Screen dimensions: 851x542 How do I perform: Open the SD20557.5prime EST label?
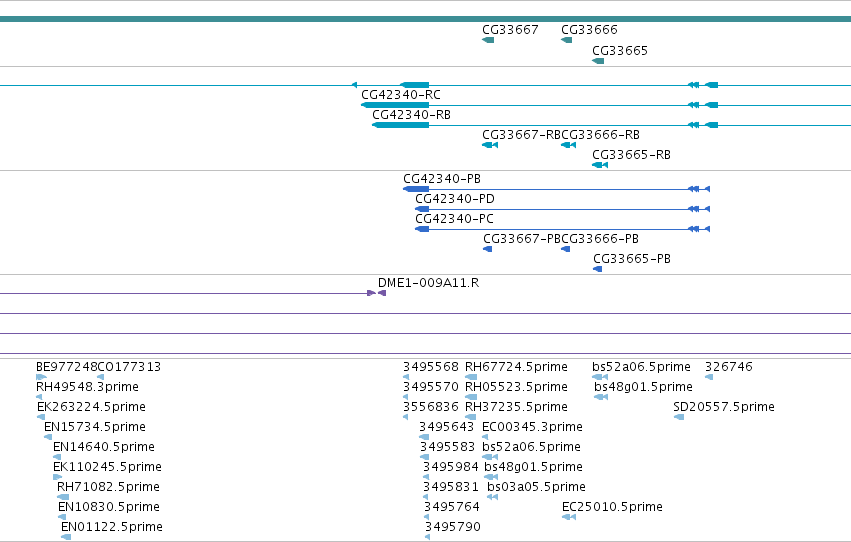724,407
